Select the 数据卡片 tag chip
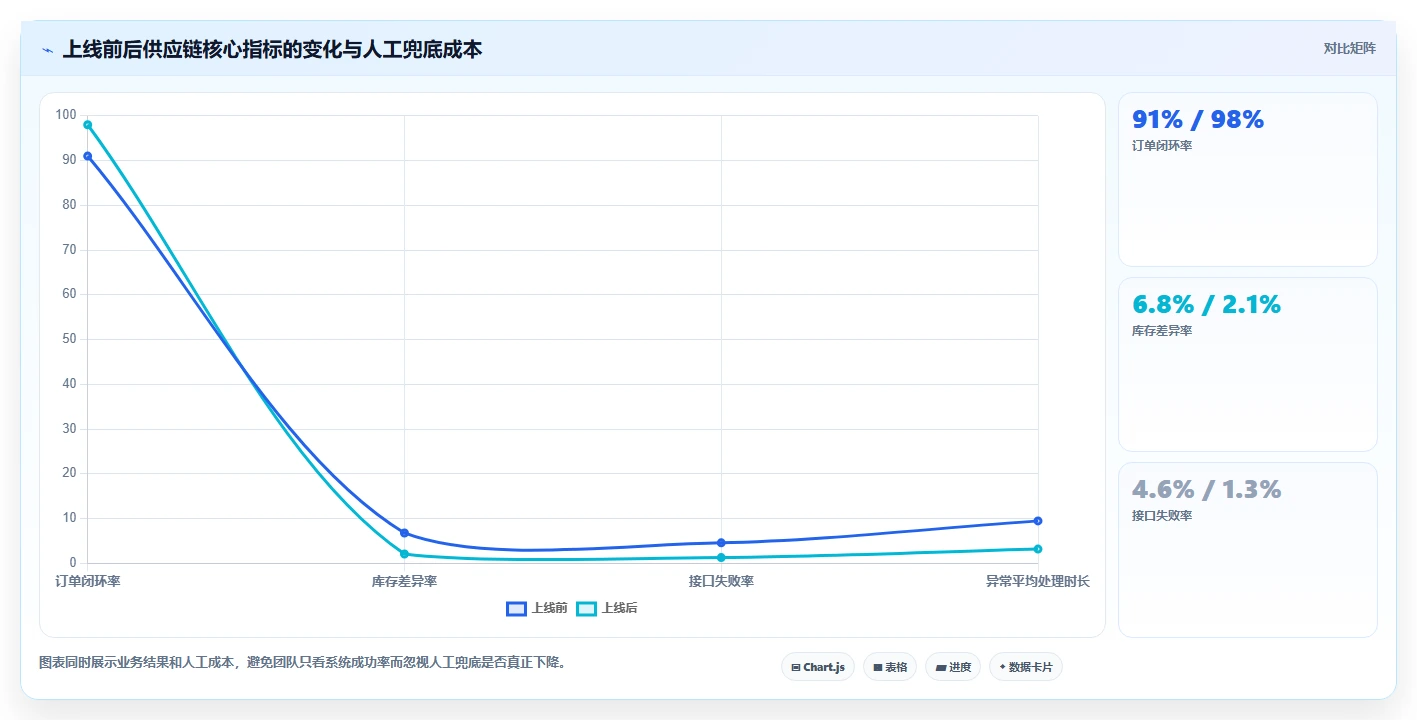 [1026, 667]
